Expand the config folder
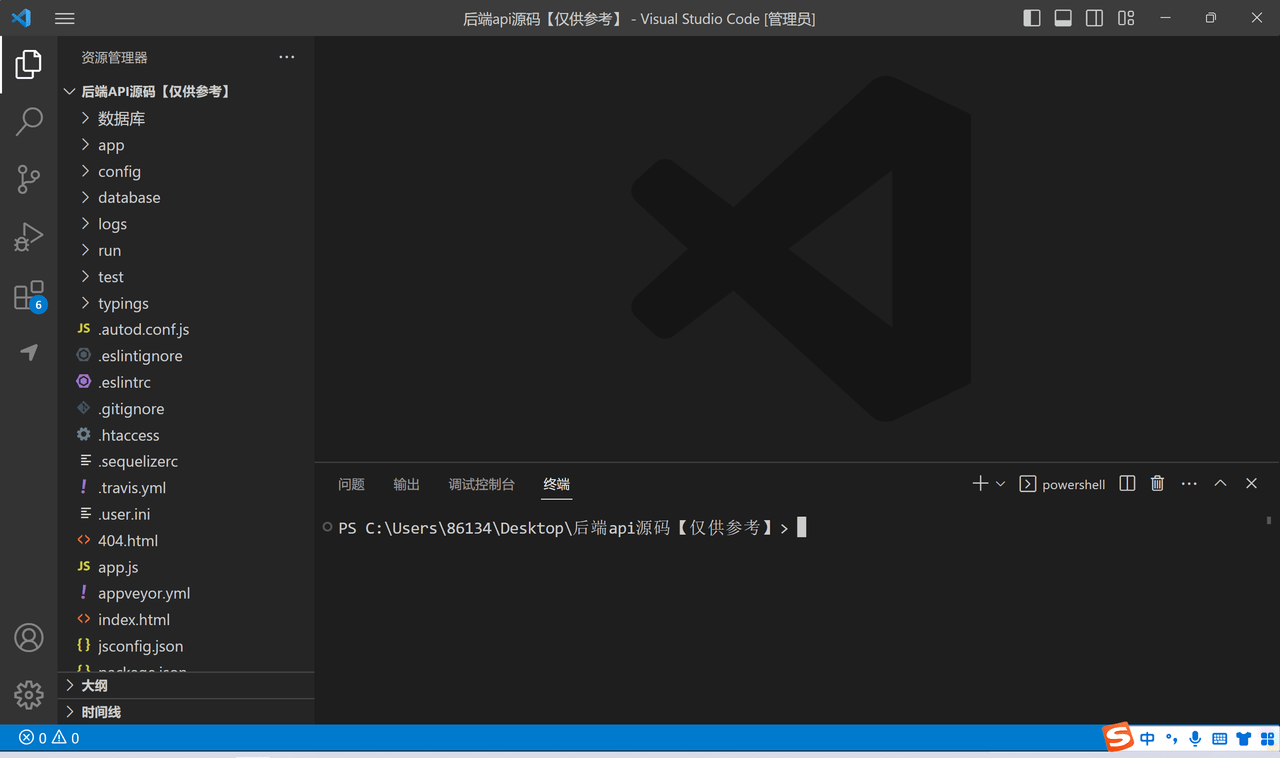This screenshot has width=1280, height=758. coord(186,171)
